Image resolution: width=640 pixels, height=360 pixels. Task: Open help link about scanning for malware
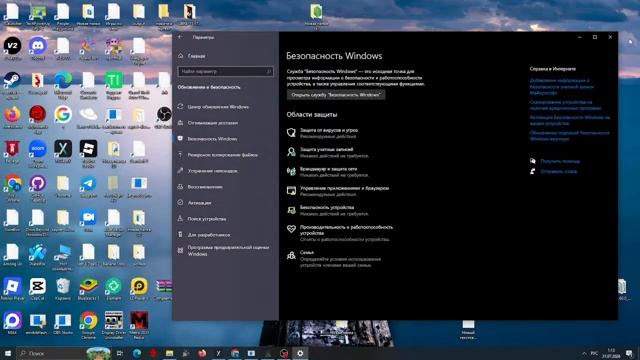click(565, 105)
